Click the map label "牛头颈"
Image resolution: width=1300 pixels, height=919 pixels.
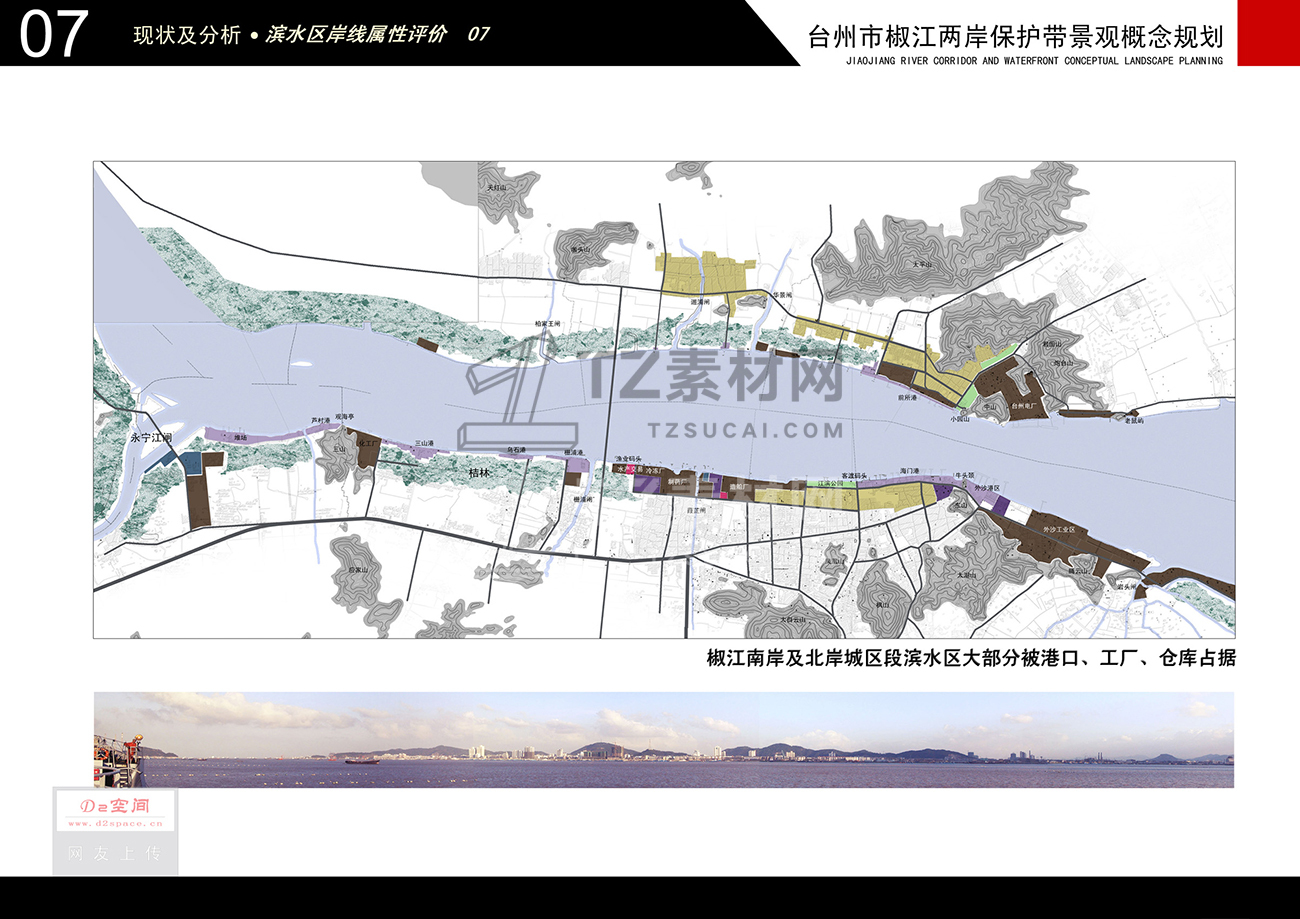tap(964, 477)
